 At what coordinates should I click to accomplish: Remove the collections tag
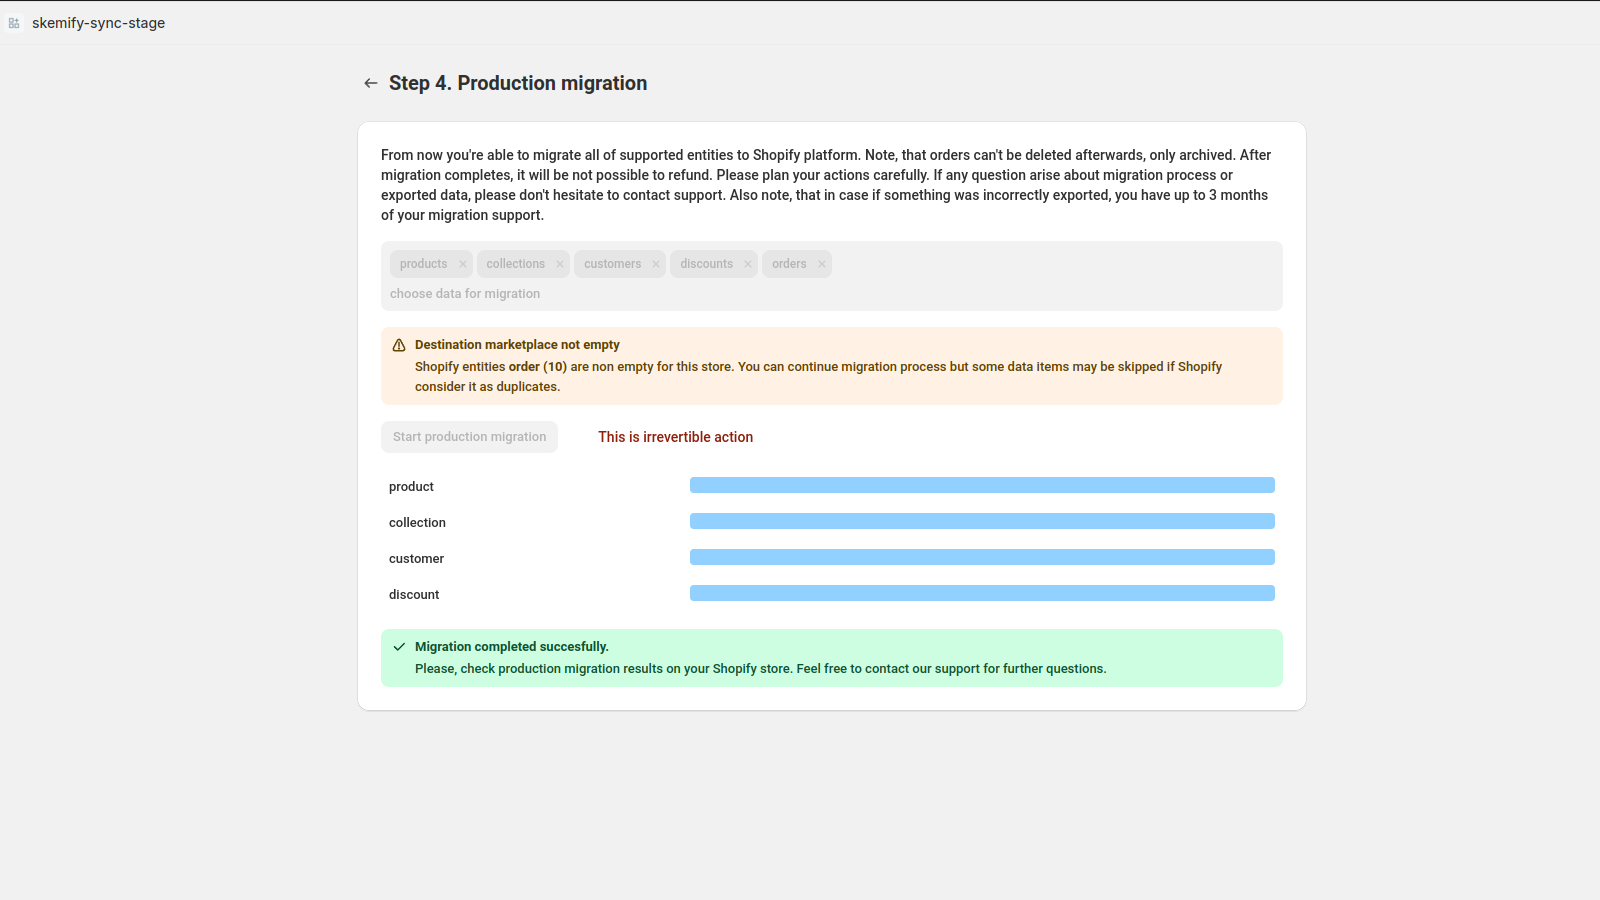pos(560,264)
